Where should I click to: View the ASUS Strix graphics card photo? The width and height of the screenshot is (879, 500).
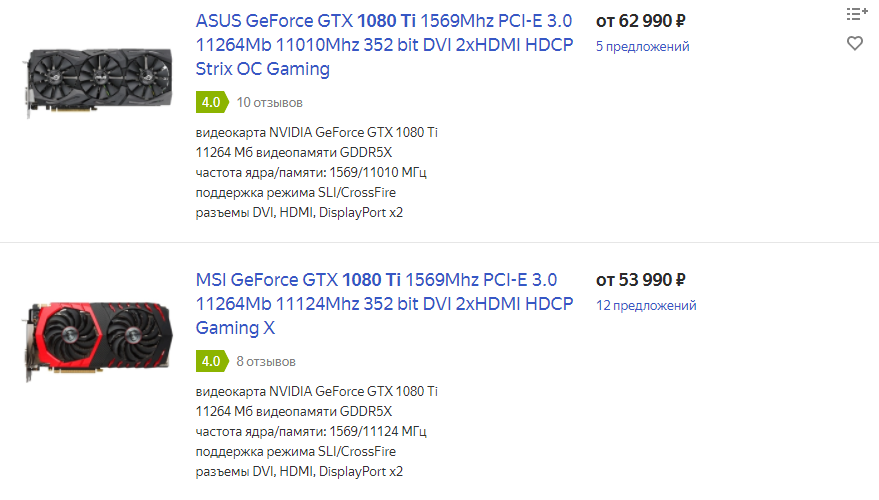point(99,81)
